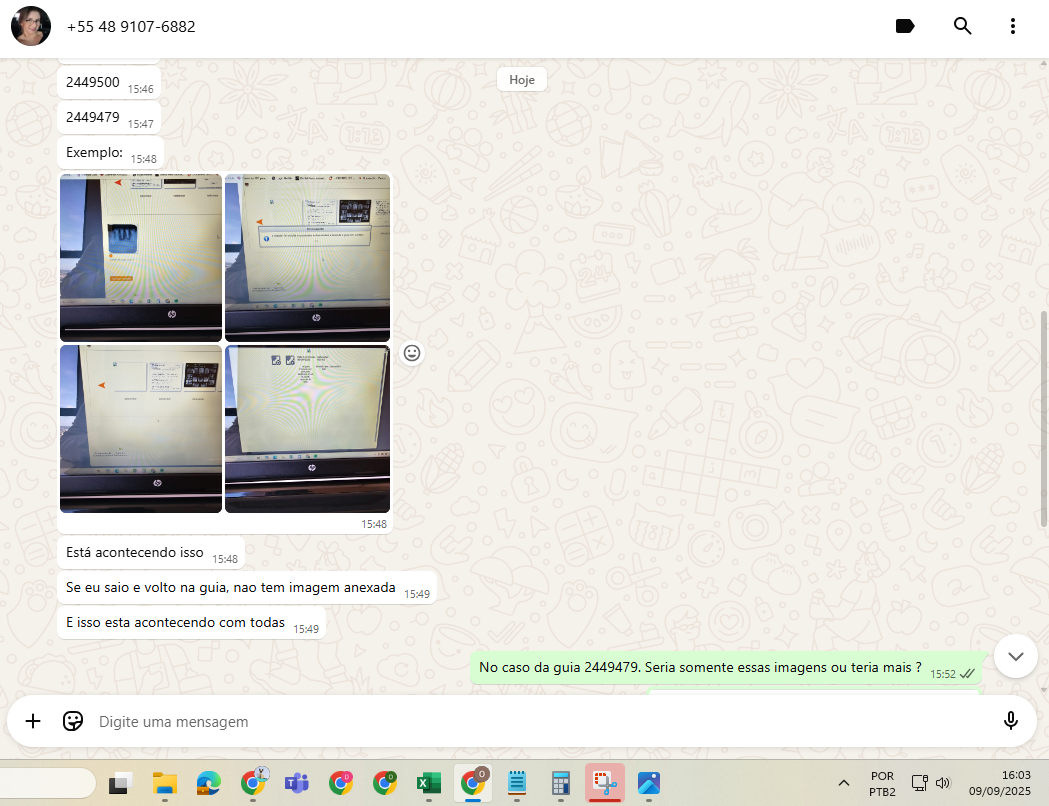
Task: Open the attach plus menu
Action: [33, 721]
